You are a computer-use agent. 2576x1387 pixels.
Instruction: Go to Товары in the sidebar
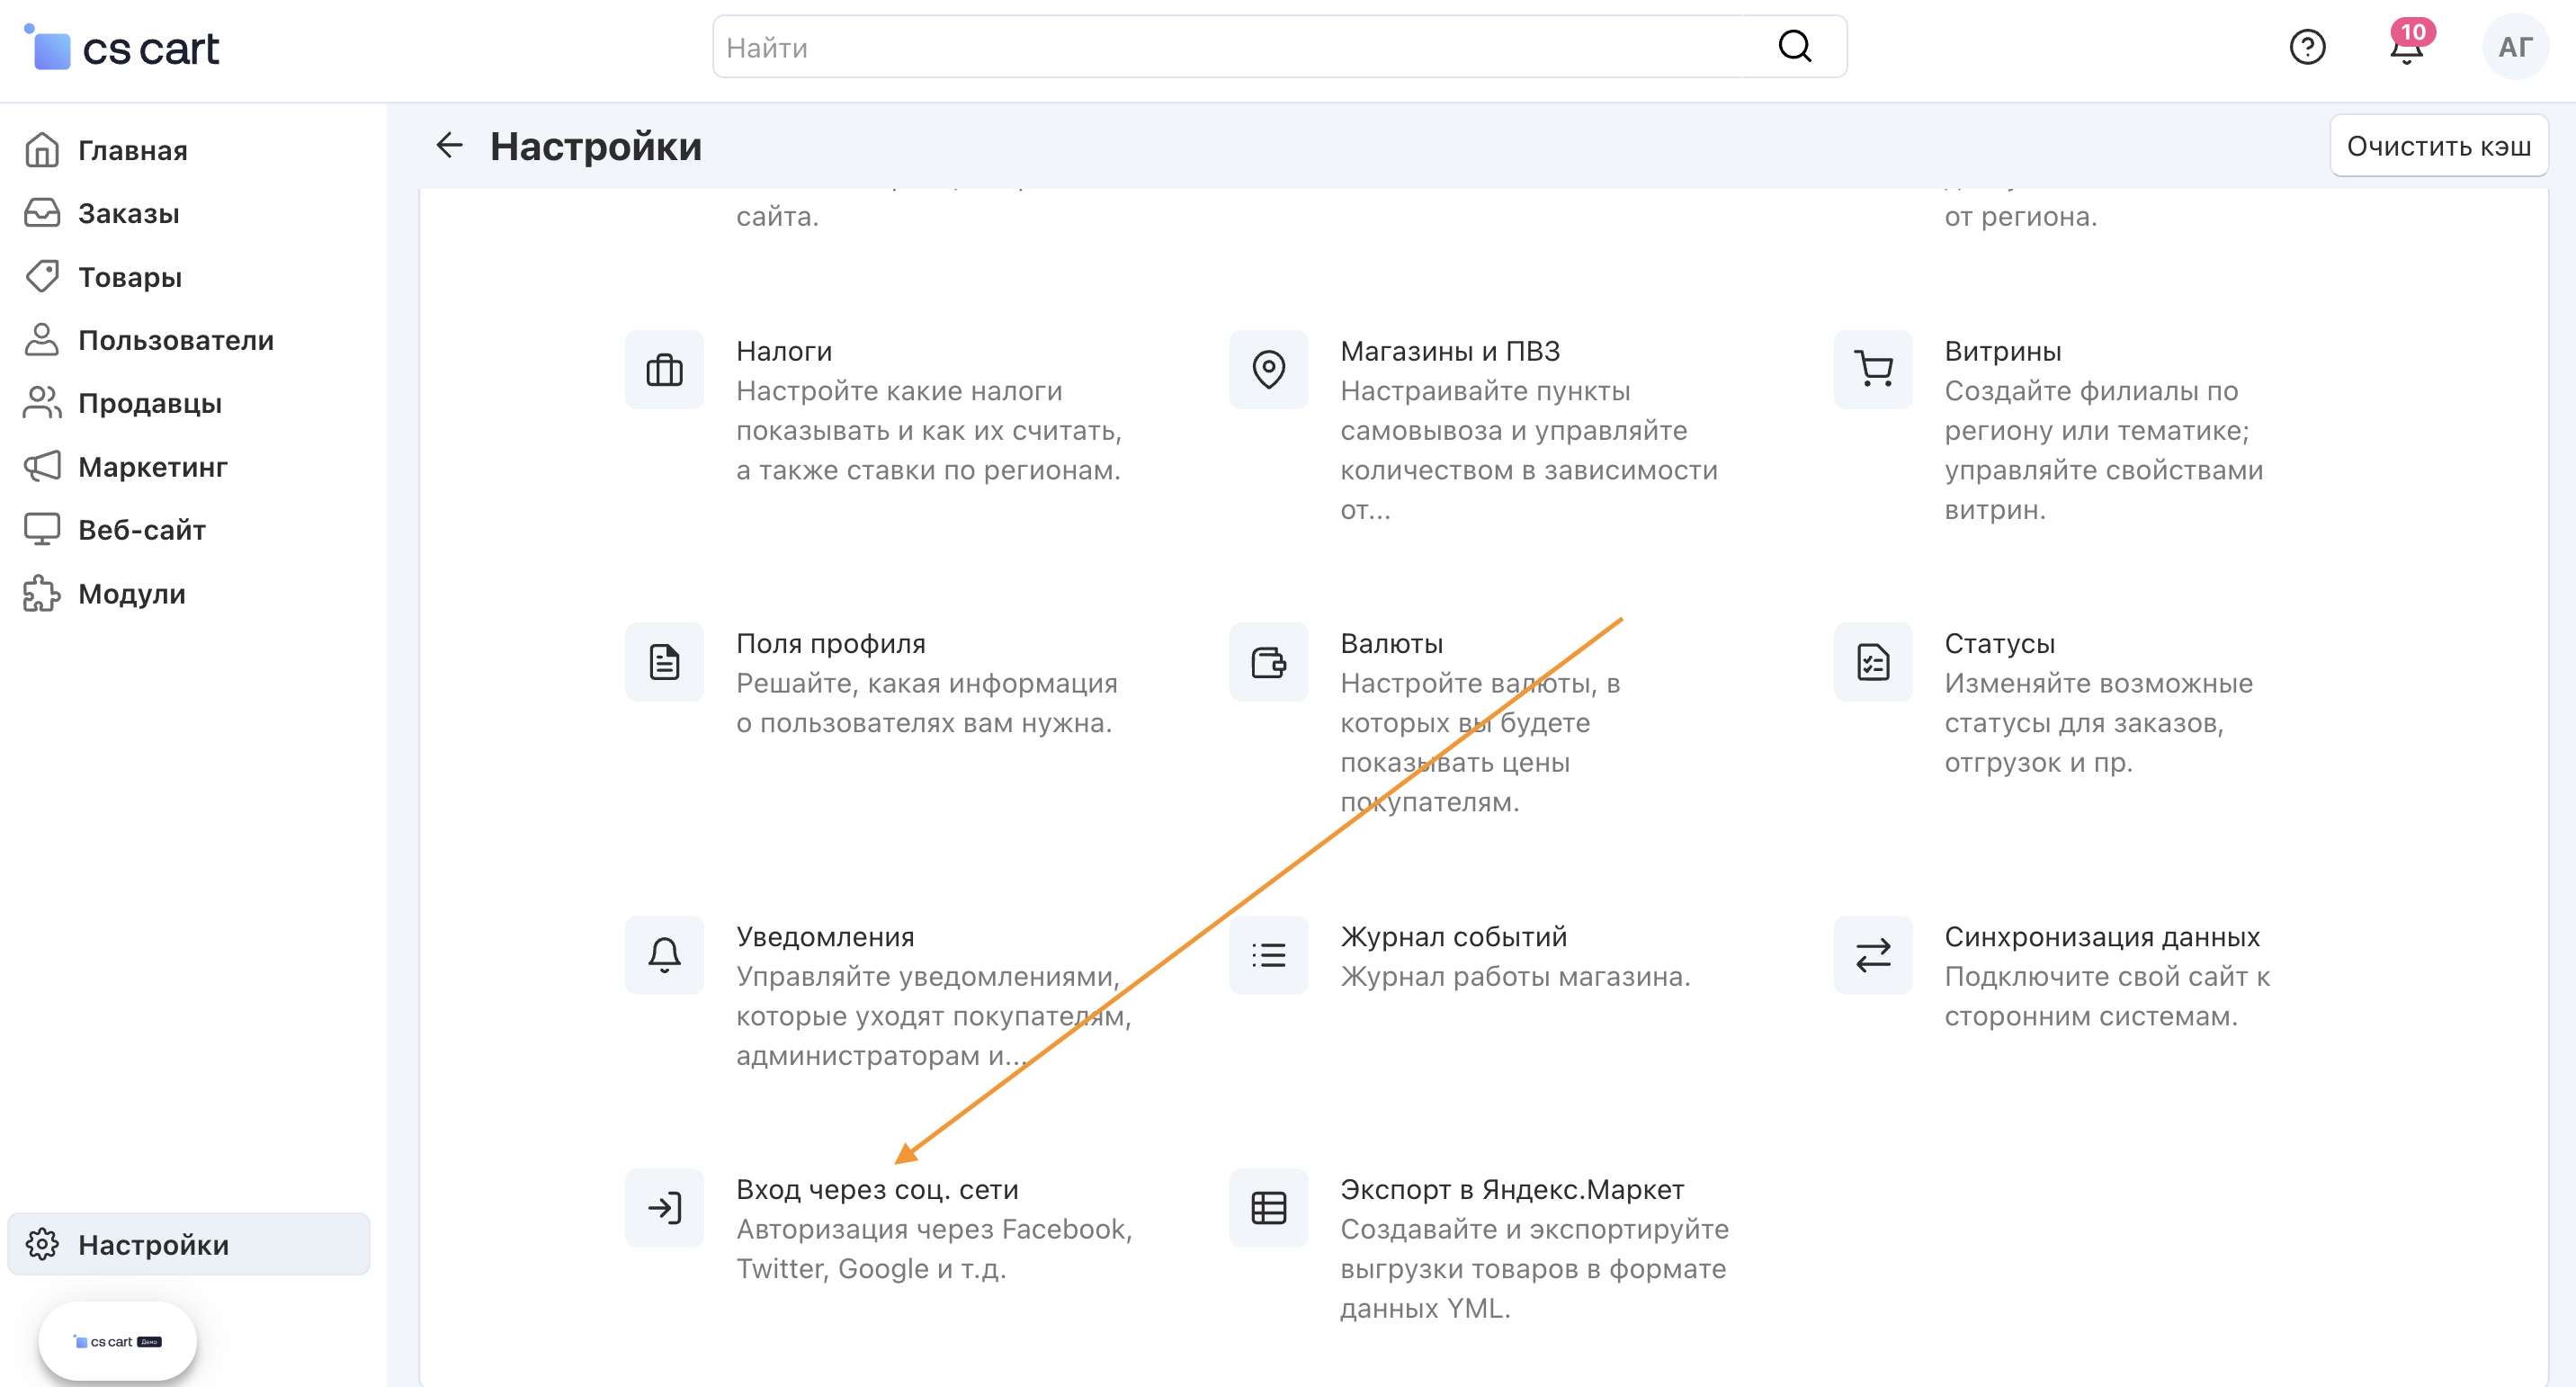click(130, 277)
